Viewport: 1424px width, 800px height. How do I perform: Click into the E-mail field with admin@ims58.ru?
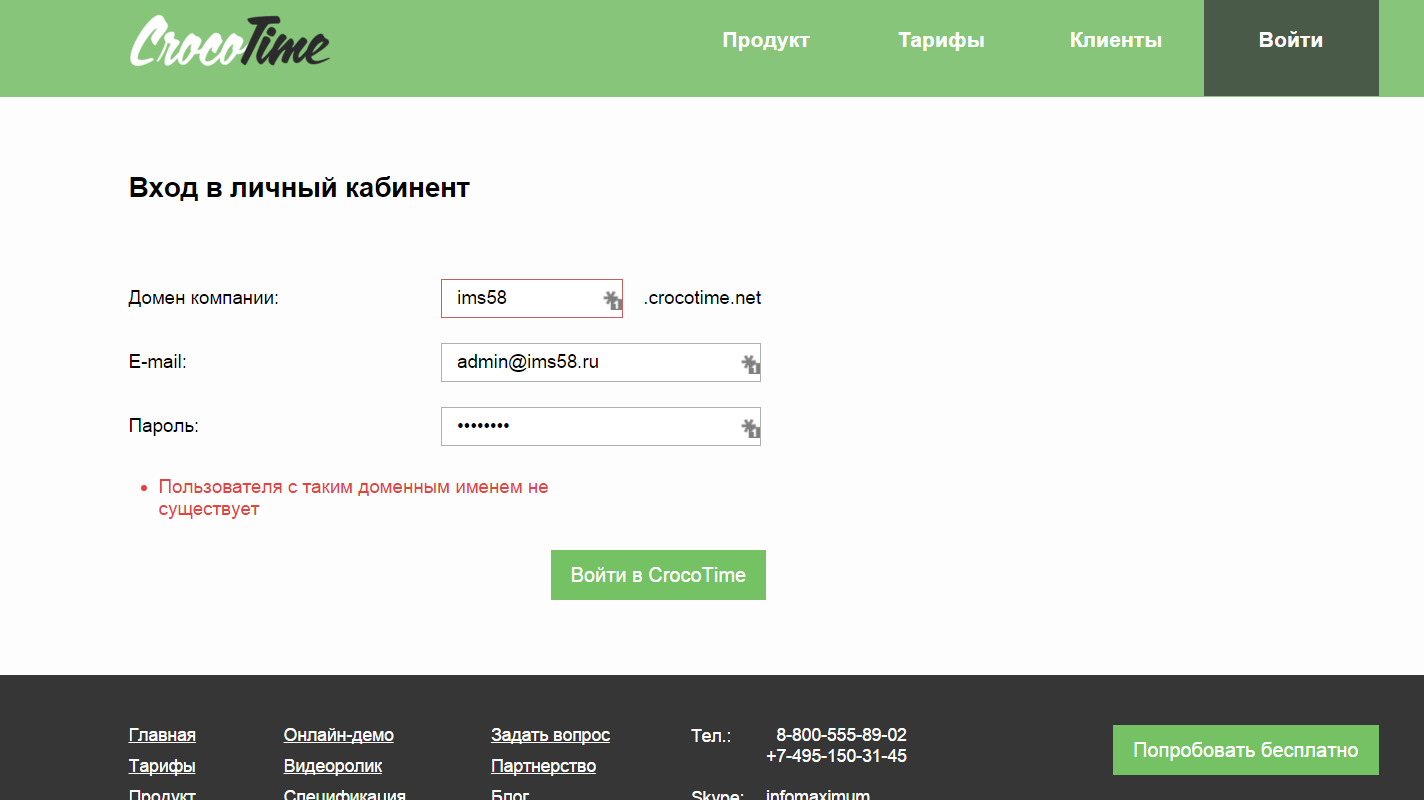click(601, 362)
